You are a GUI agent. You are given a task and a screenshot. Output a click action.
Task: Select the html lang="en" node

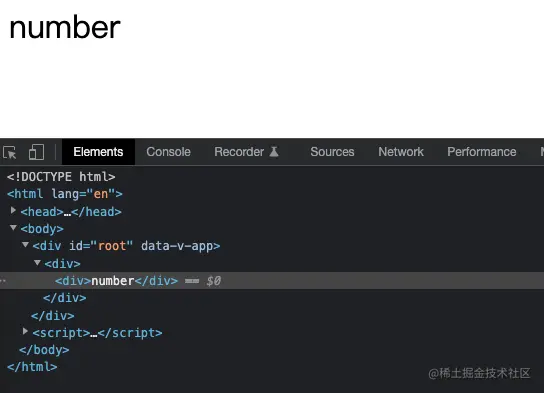[x=65, y=194]
